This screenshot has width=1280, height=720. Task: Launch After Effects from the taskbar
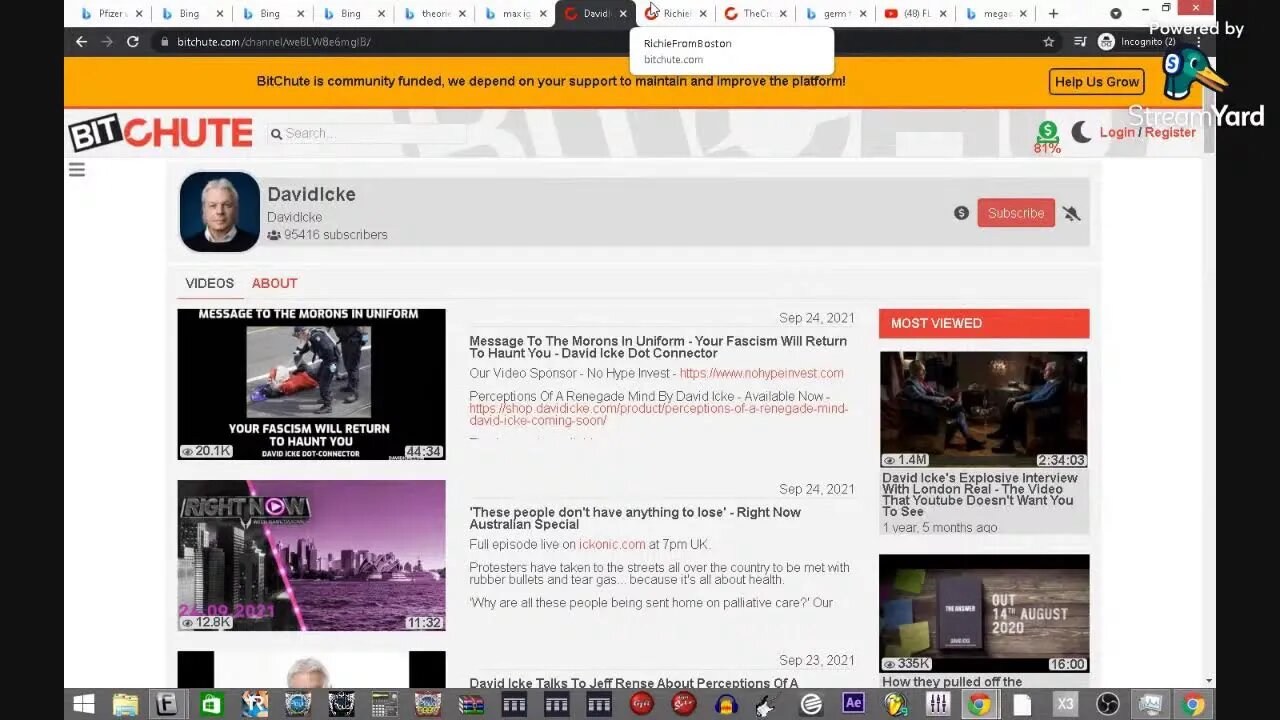pos(853,704)
